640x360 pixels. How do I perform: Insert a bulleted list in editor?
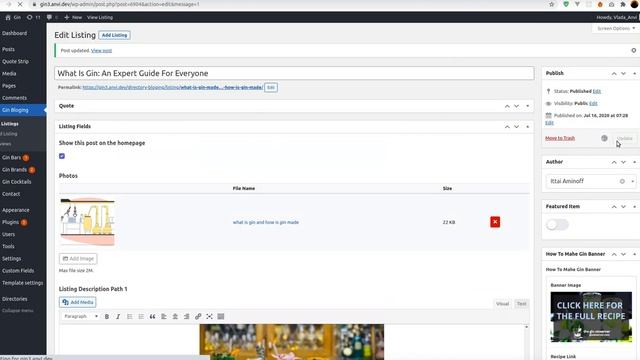coord(129,316)
